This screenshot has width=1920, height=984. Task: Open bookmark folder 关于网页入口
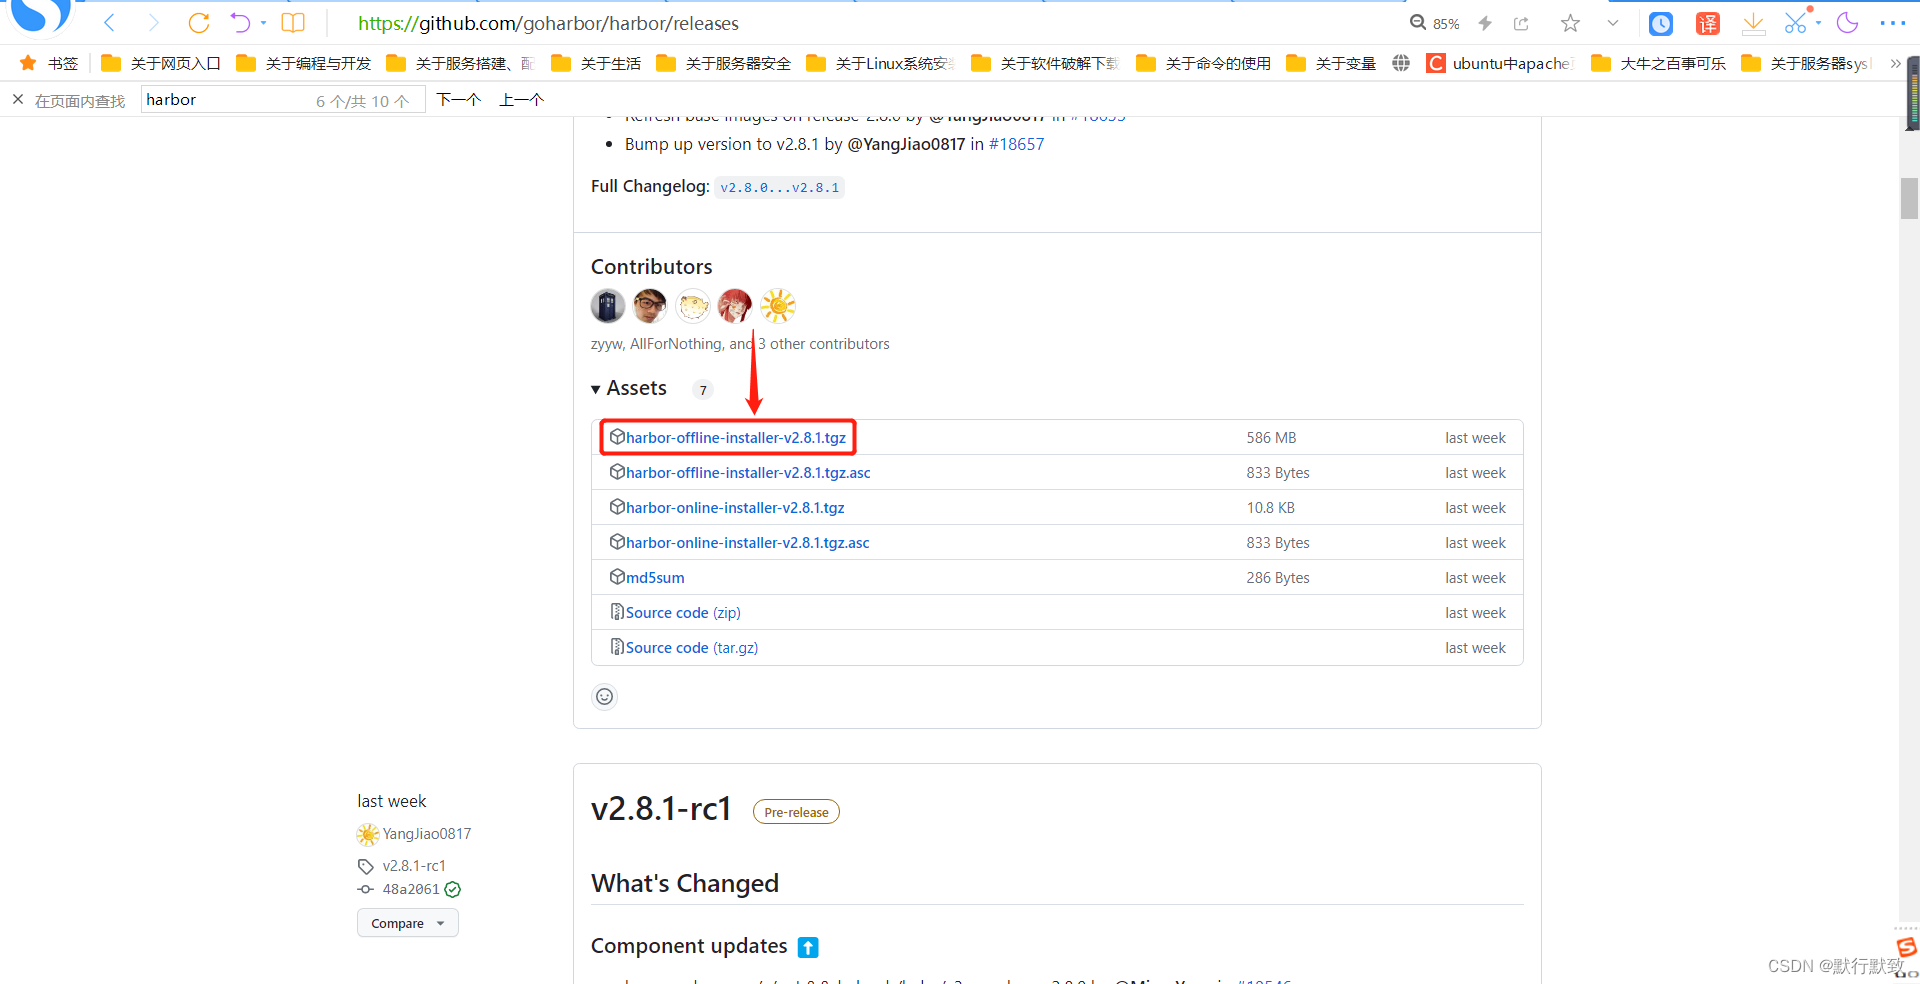tap(161, 63)
